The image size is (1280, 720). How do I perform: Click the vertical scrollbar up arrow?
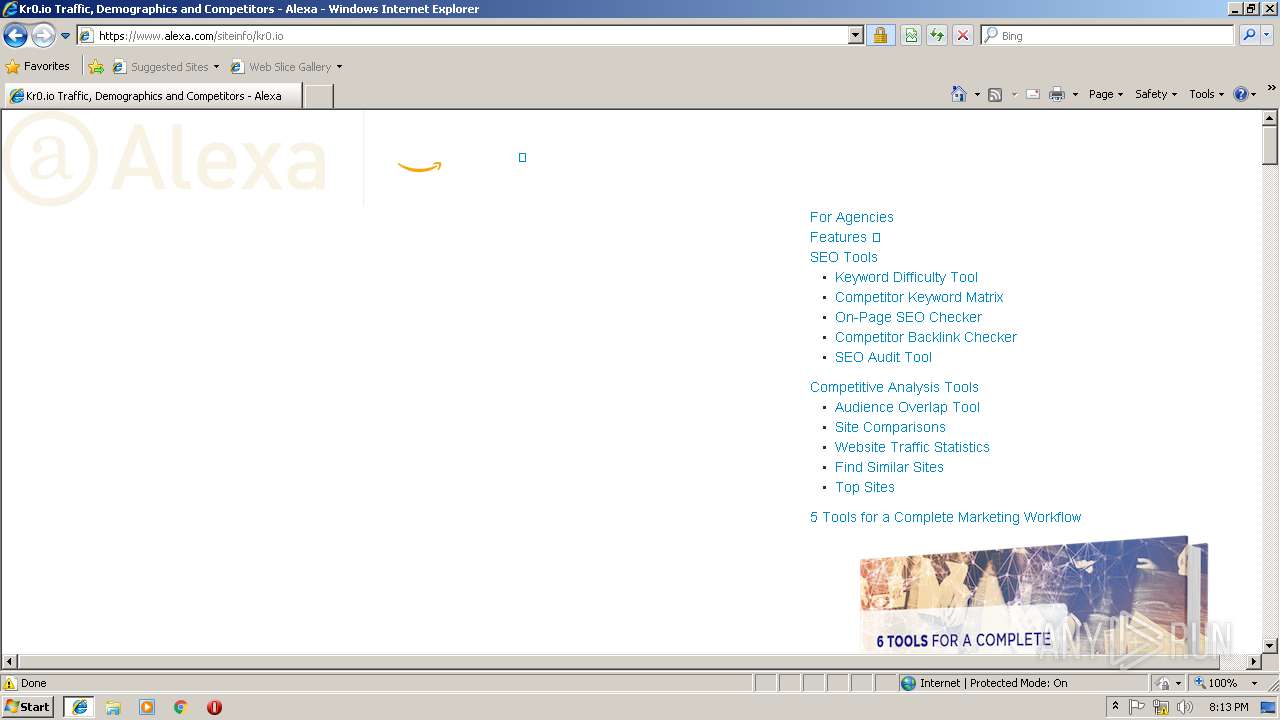(1270, 118)
